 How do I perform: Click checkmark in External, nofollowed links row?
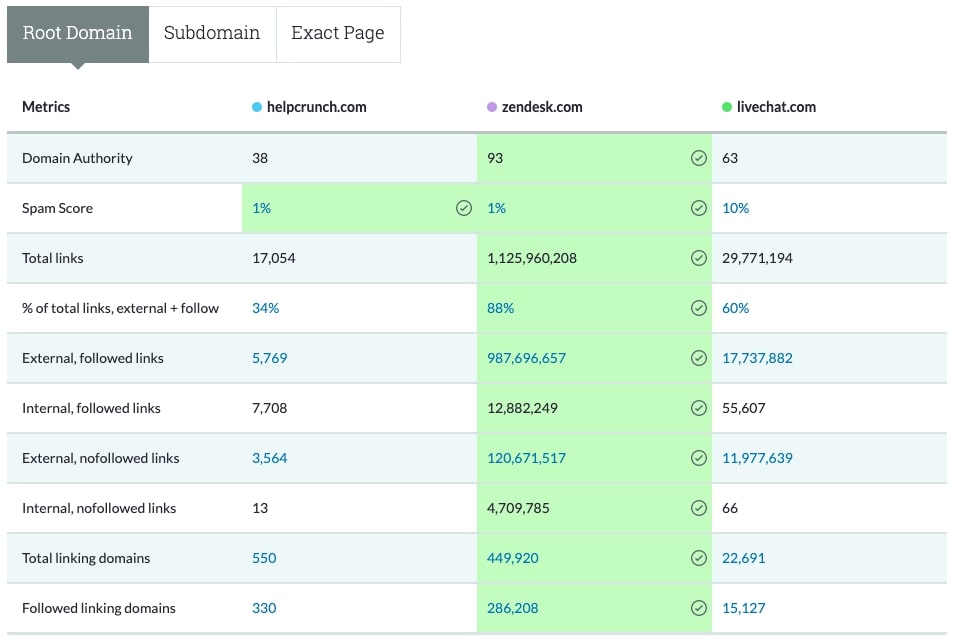(x=698, y=458)
